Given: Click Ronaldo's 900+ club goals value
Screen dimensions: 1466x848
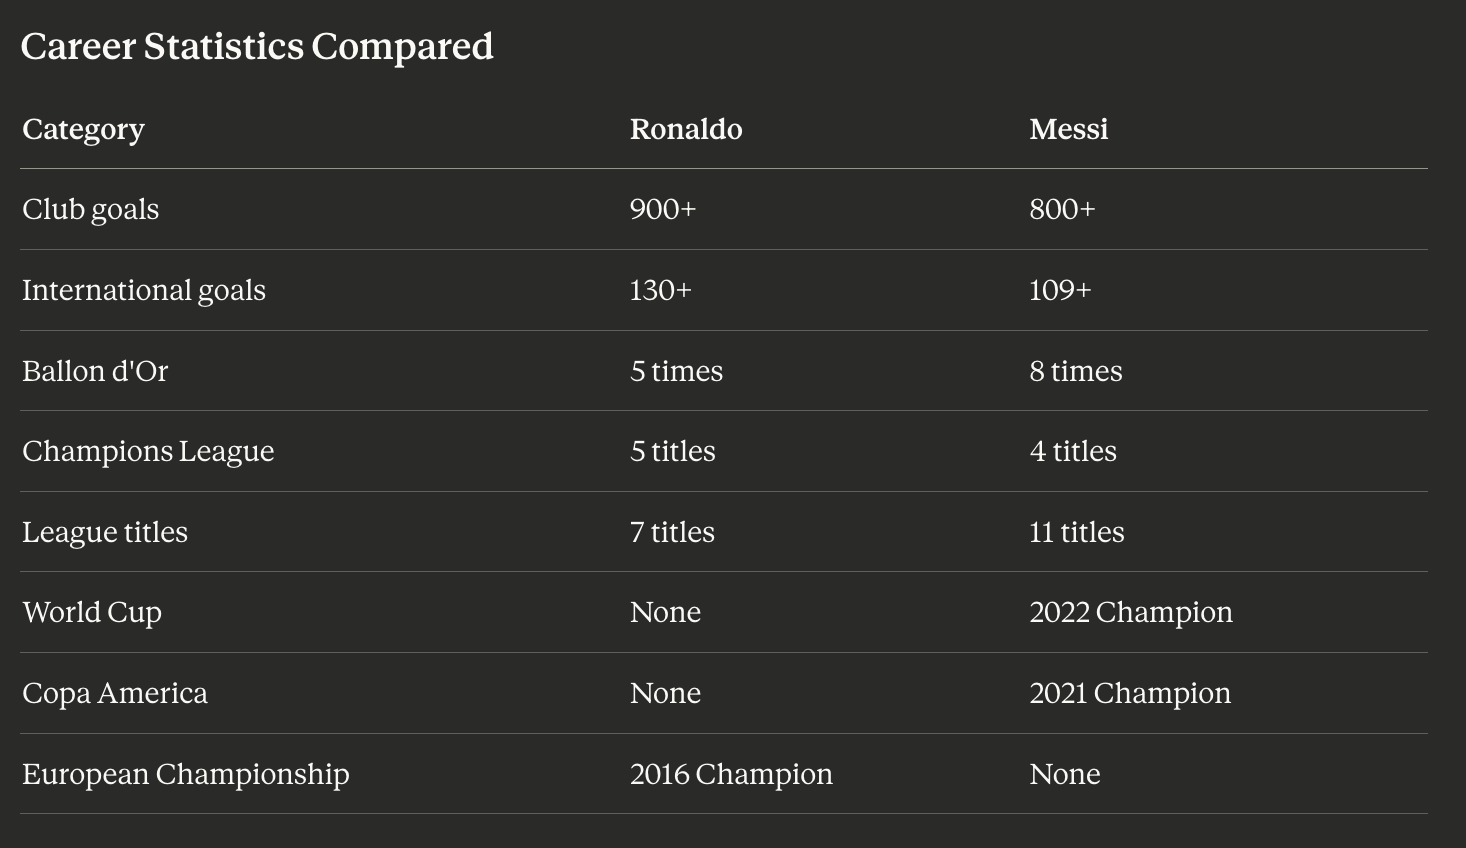Looking at the screenshot, I should pyautogui.click(x=662, y=209).
